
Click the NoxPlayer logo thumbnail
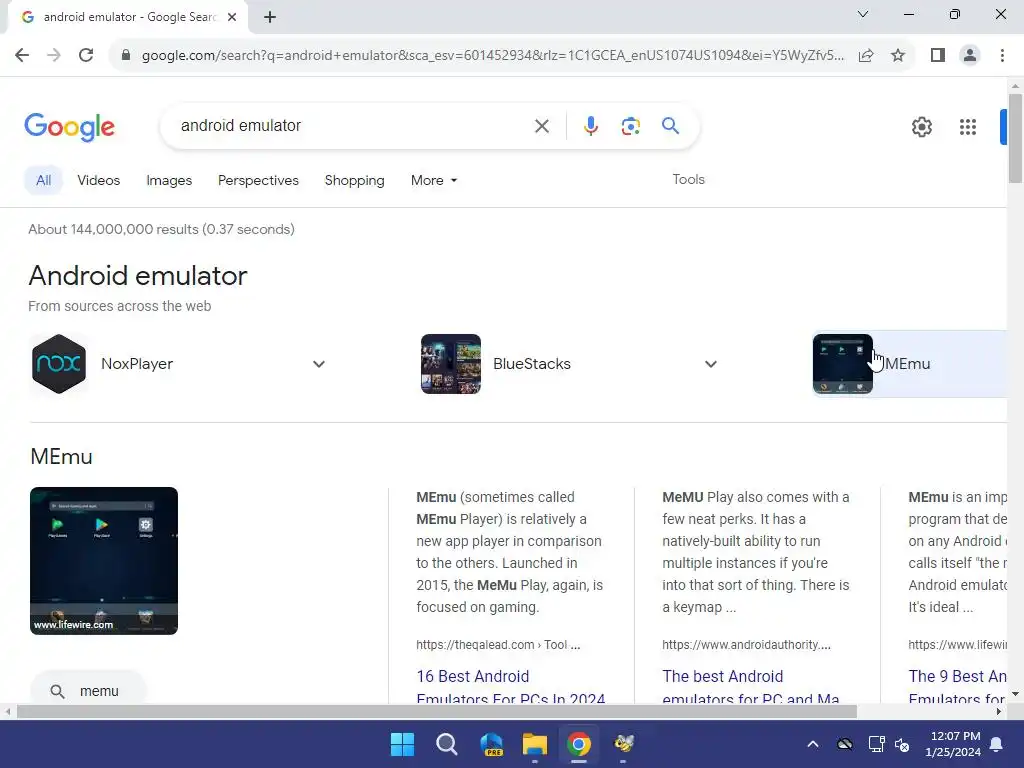point(59,364)
